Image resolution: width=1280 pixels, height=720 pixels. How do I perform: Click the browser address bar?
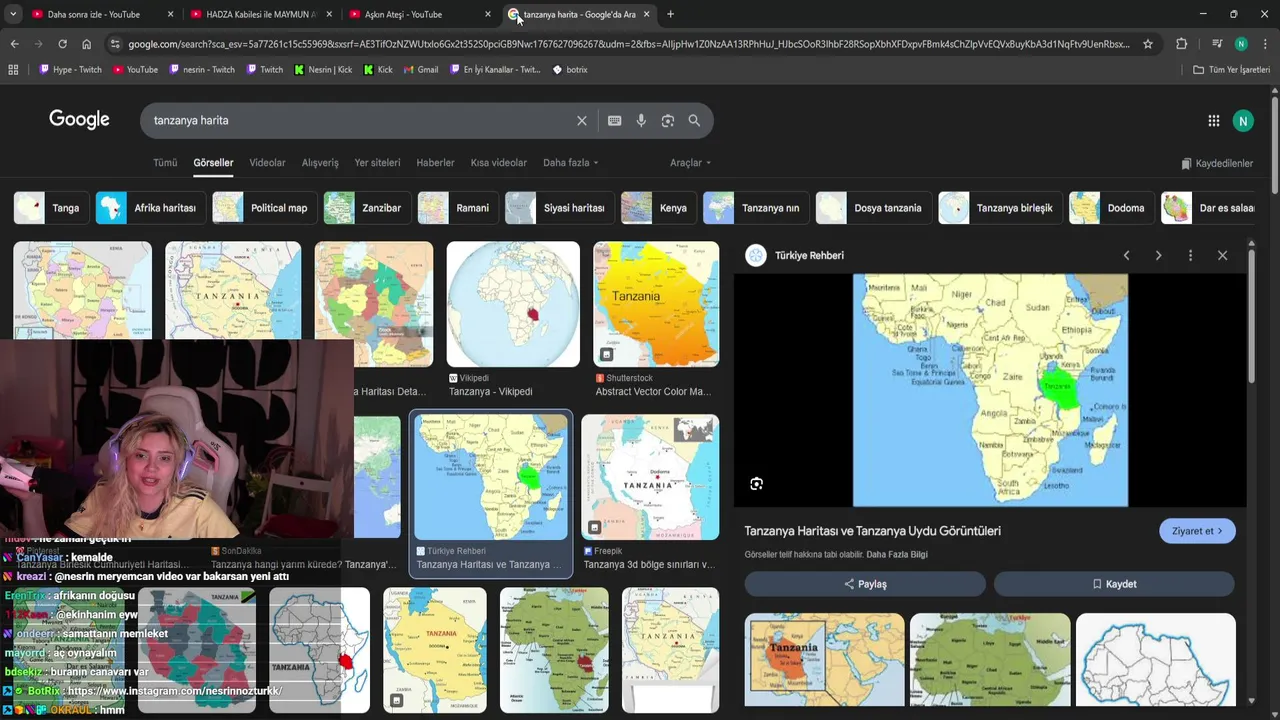(x=628, y=44)
